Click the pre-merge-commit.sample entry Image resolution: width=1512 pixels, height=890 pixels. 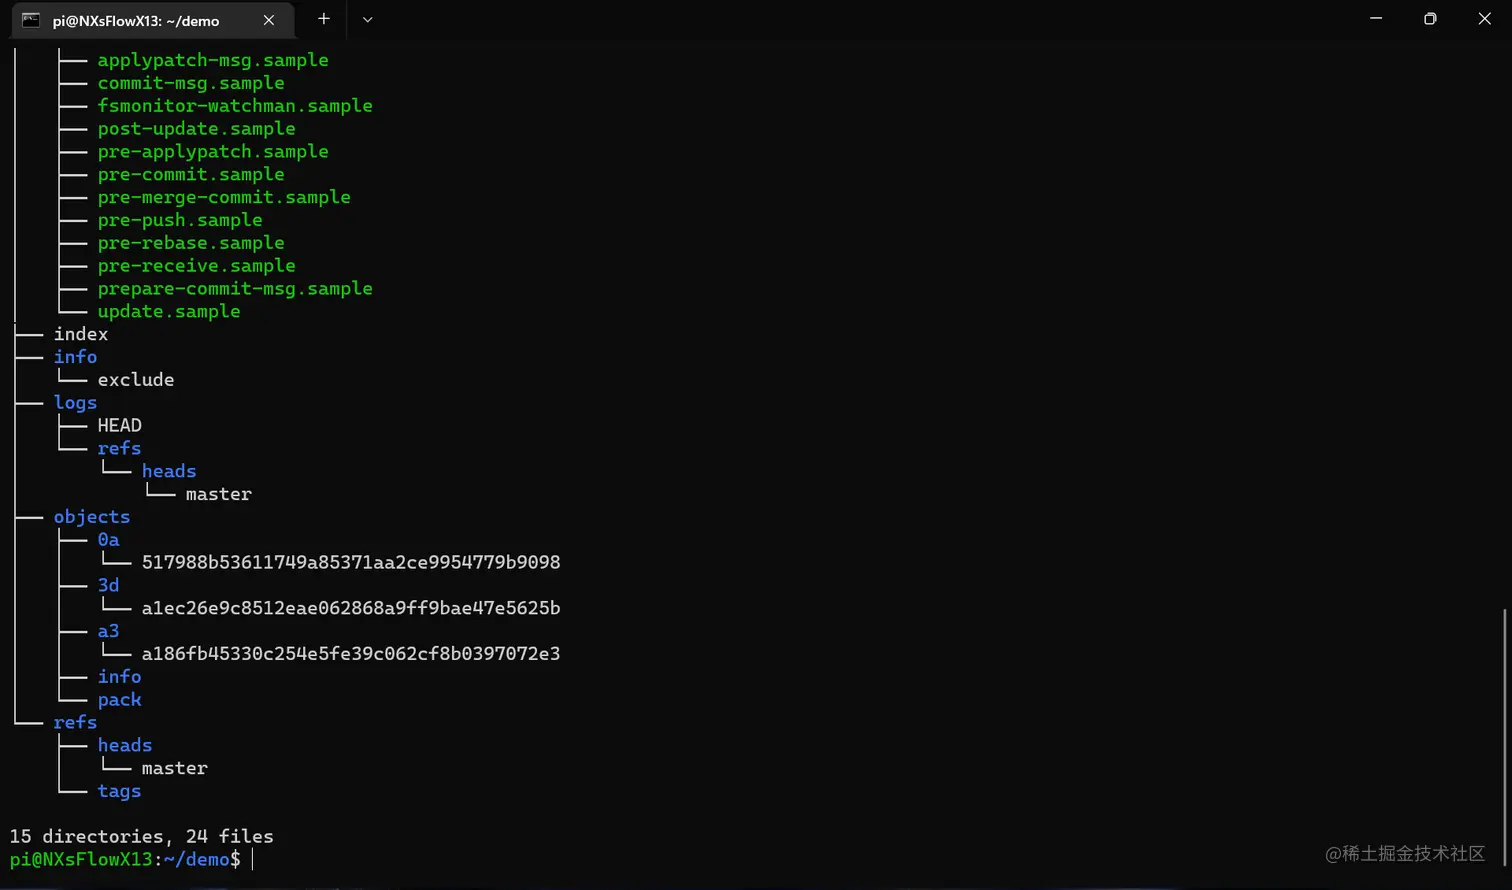[224, 197]
